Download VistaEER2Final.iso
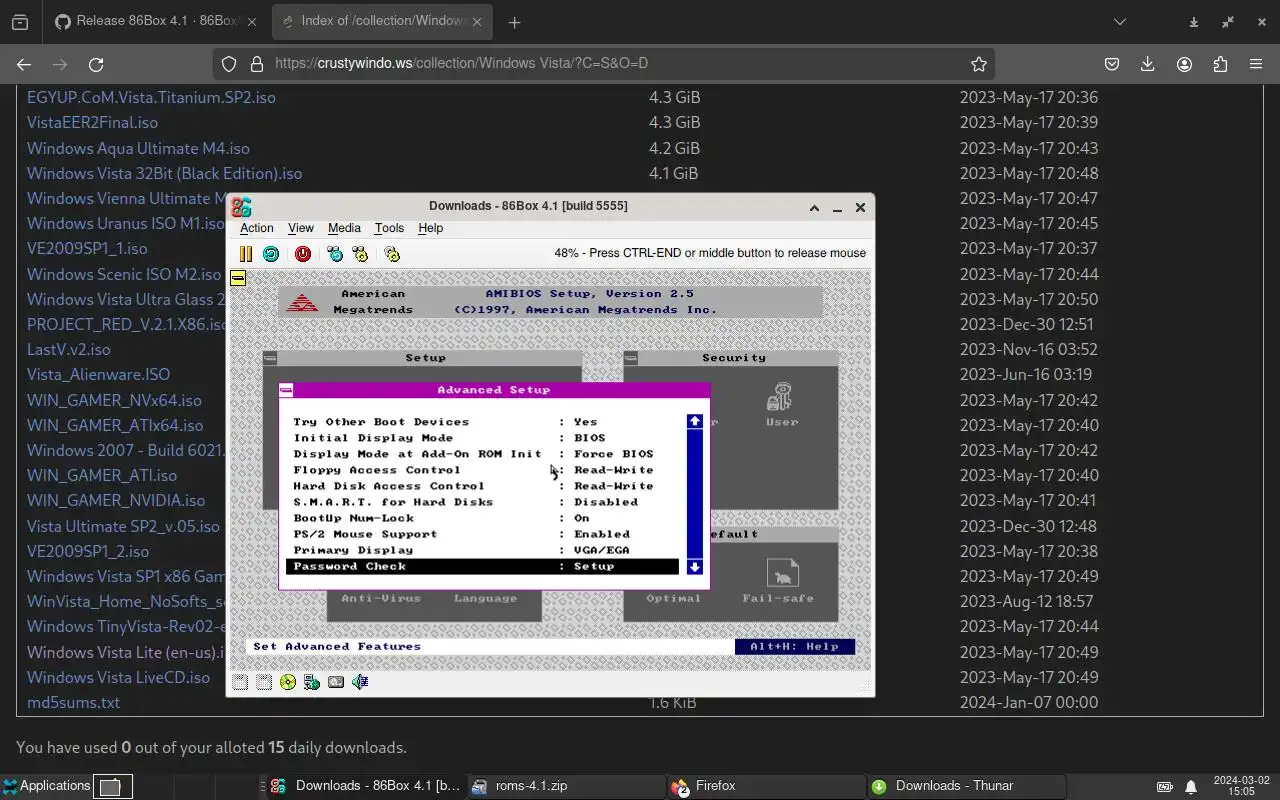 click(x=92, y=122)
